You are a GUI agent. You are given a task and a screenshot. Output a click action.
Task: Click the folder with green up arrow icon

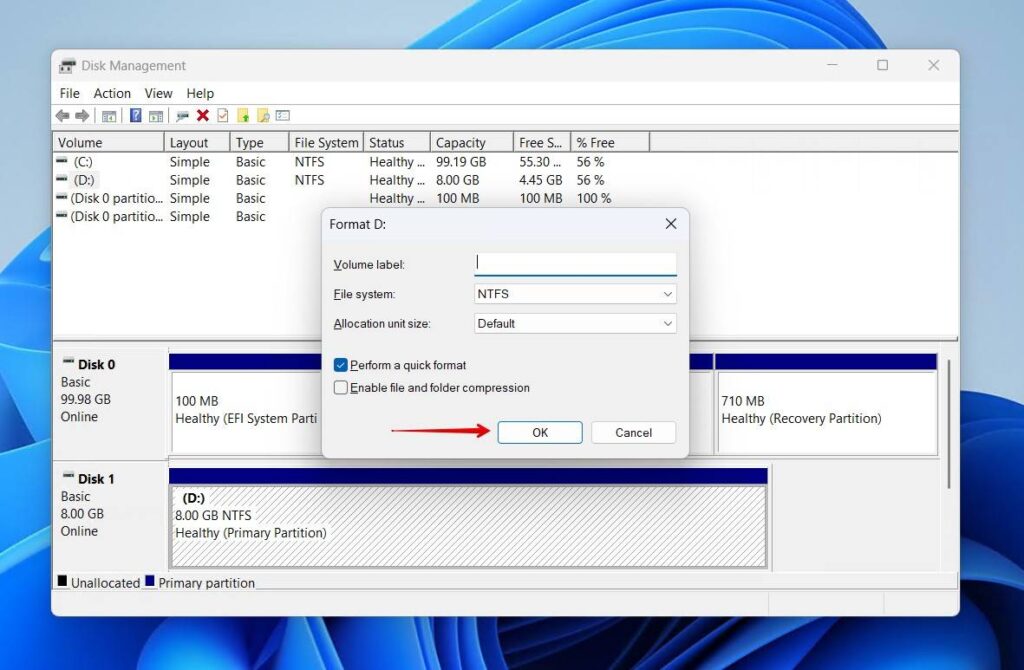(x=243, y=115)
